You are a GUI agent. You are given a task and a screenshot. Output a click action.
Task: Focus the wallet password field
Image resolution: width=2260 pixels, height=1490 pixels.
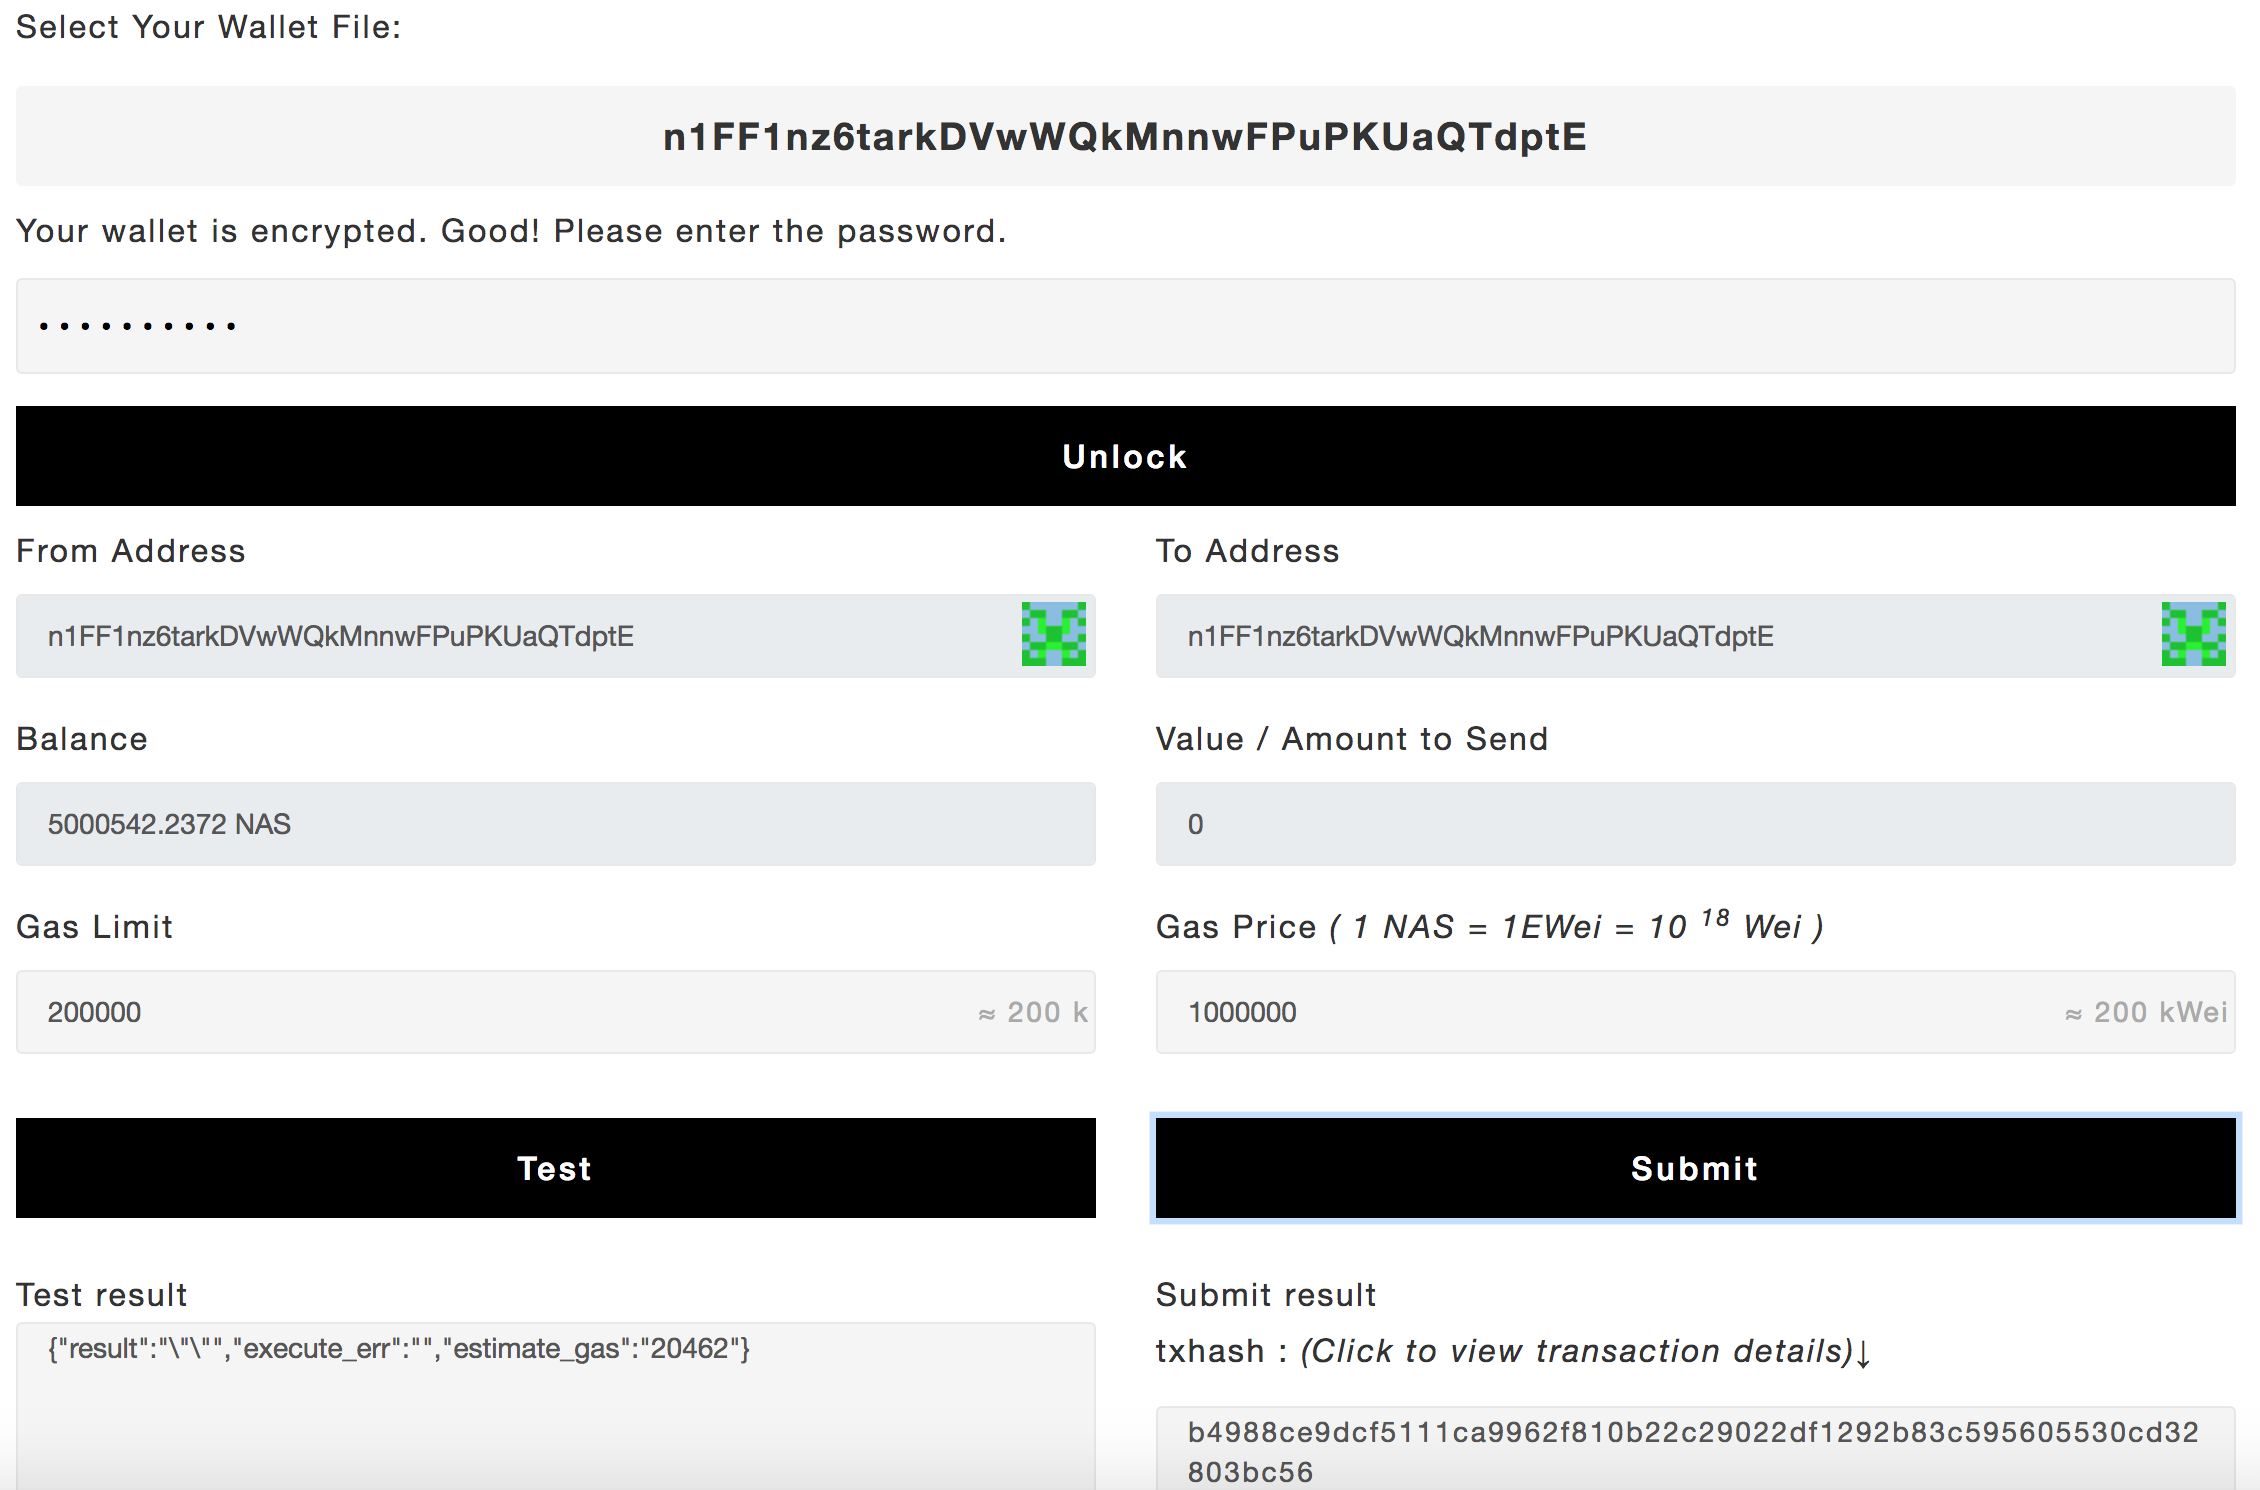(x=1125, y=326)
